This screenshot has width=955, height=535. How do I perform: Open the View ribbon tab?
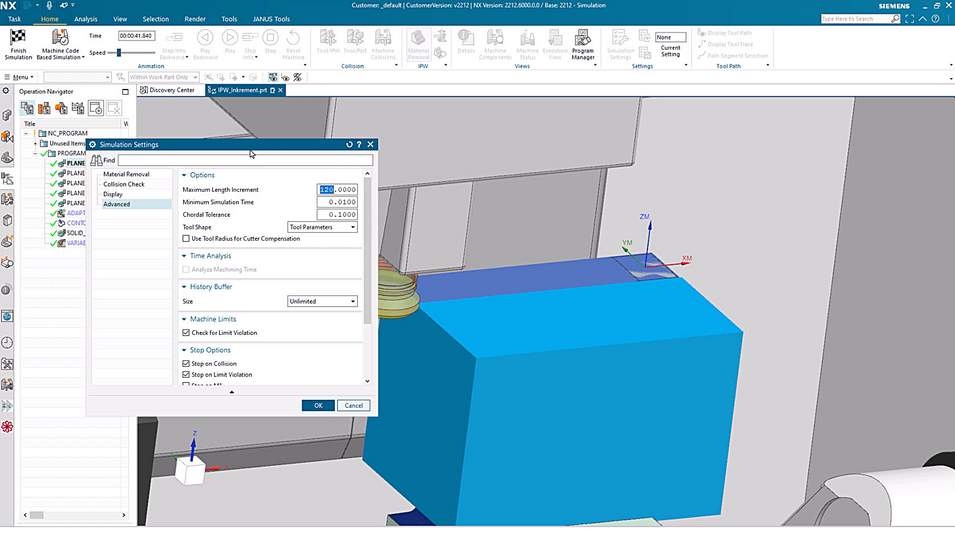(x=120, y=19)
